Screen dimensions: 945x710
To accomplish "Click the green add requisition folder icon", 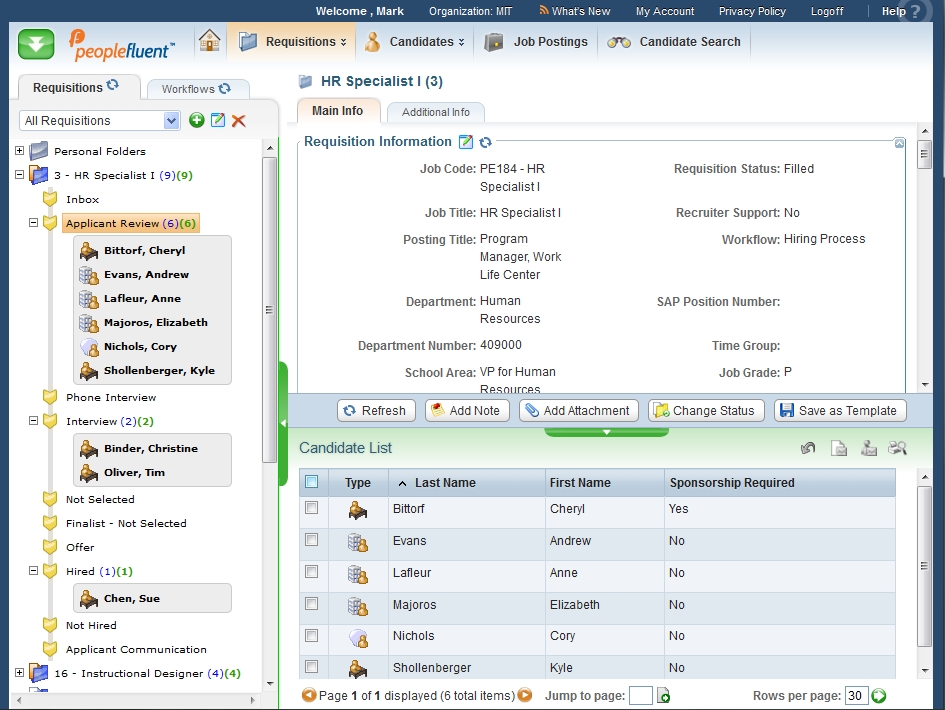I will pos(197,120).
